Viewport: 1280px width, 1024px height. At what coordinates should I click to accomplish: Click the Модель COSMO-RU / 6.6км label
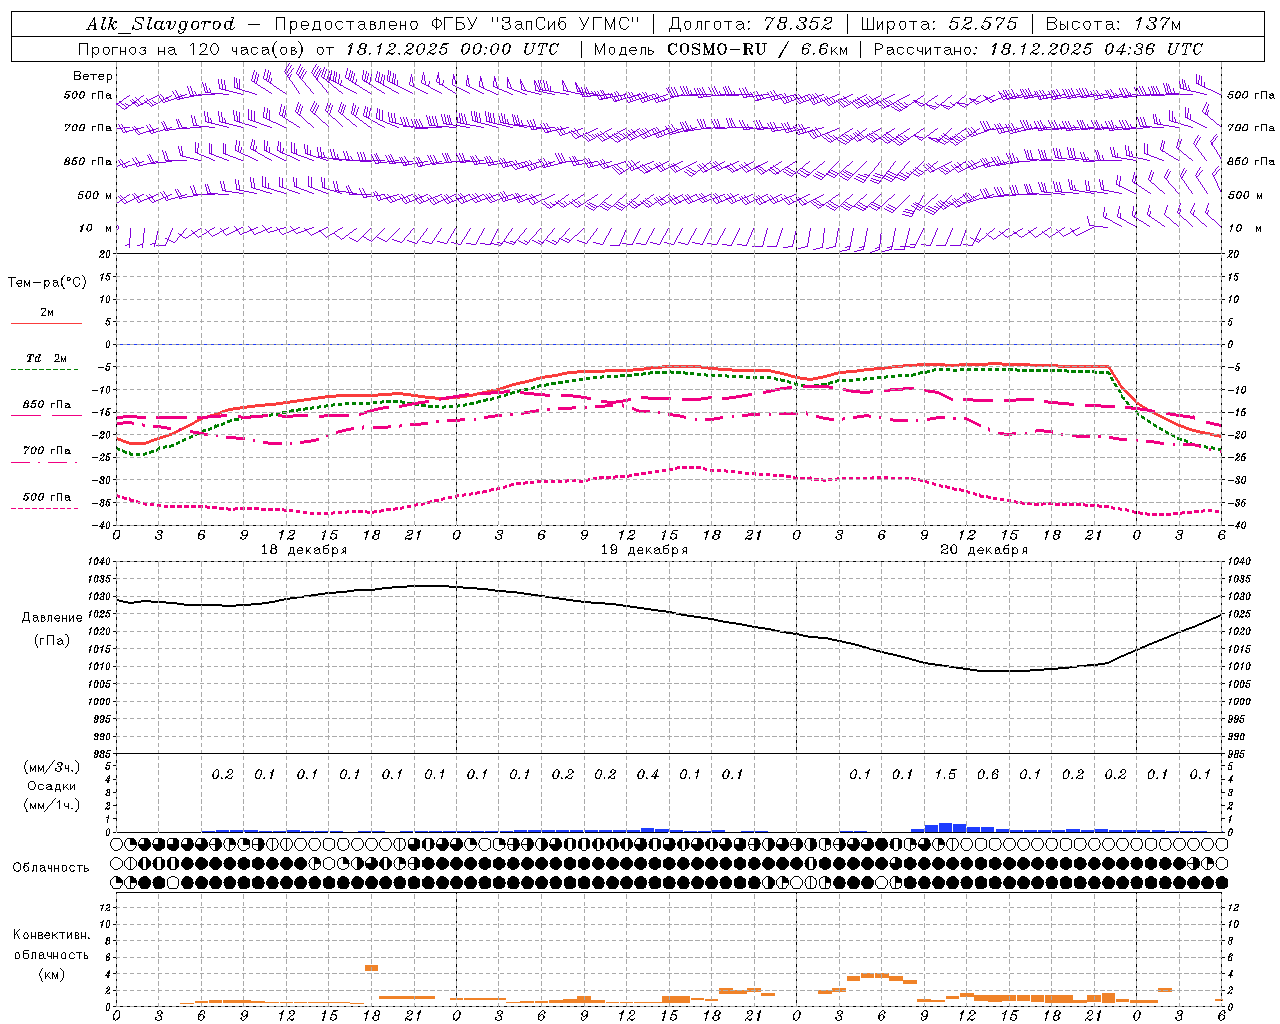[x=721, y=49]
